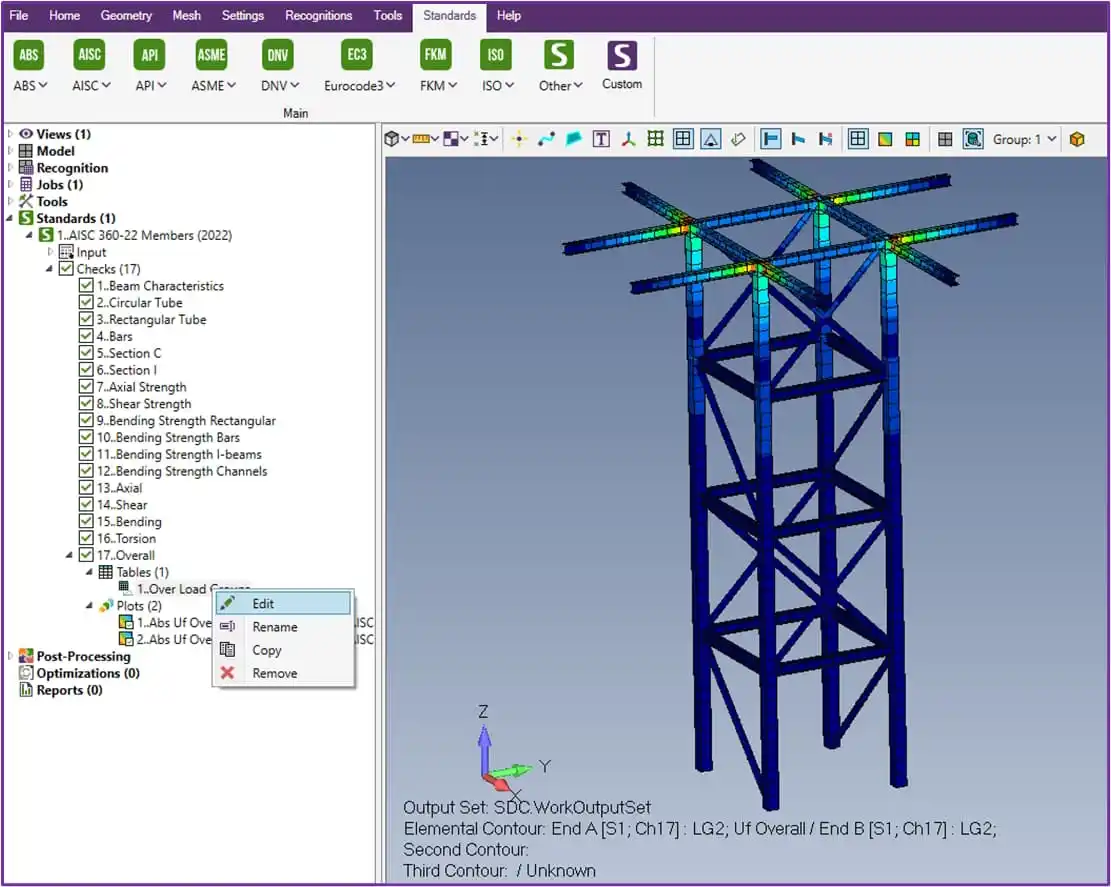
Task: Click the blue beam end icon
Action: point(770,139)
